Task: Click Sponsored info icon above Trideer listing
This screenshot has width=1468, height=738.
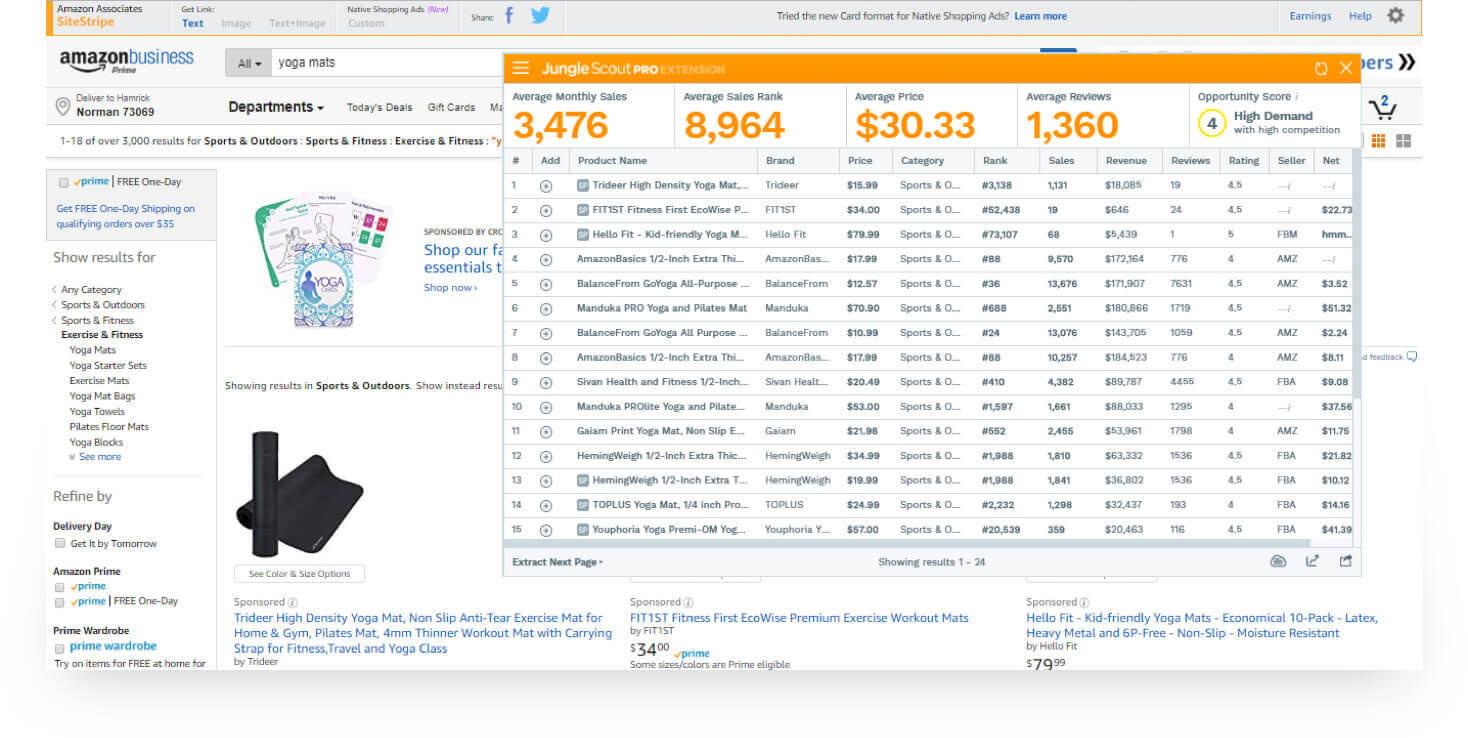Action: pos(293,603)
